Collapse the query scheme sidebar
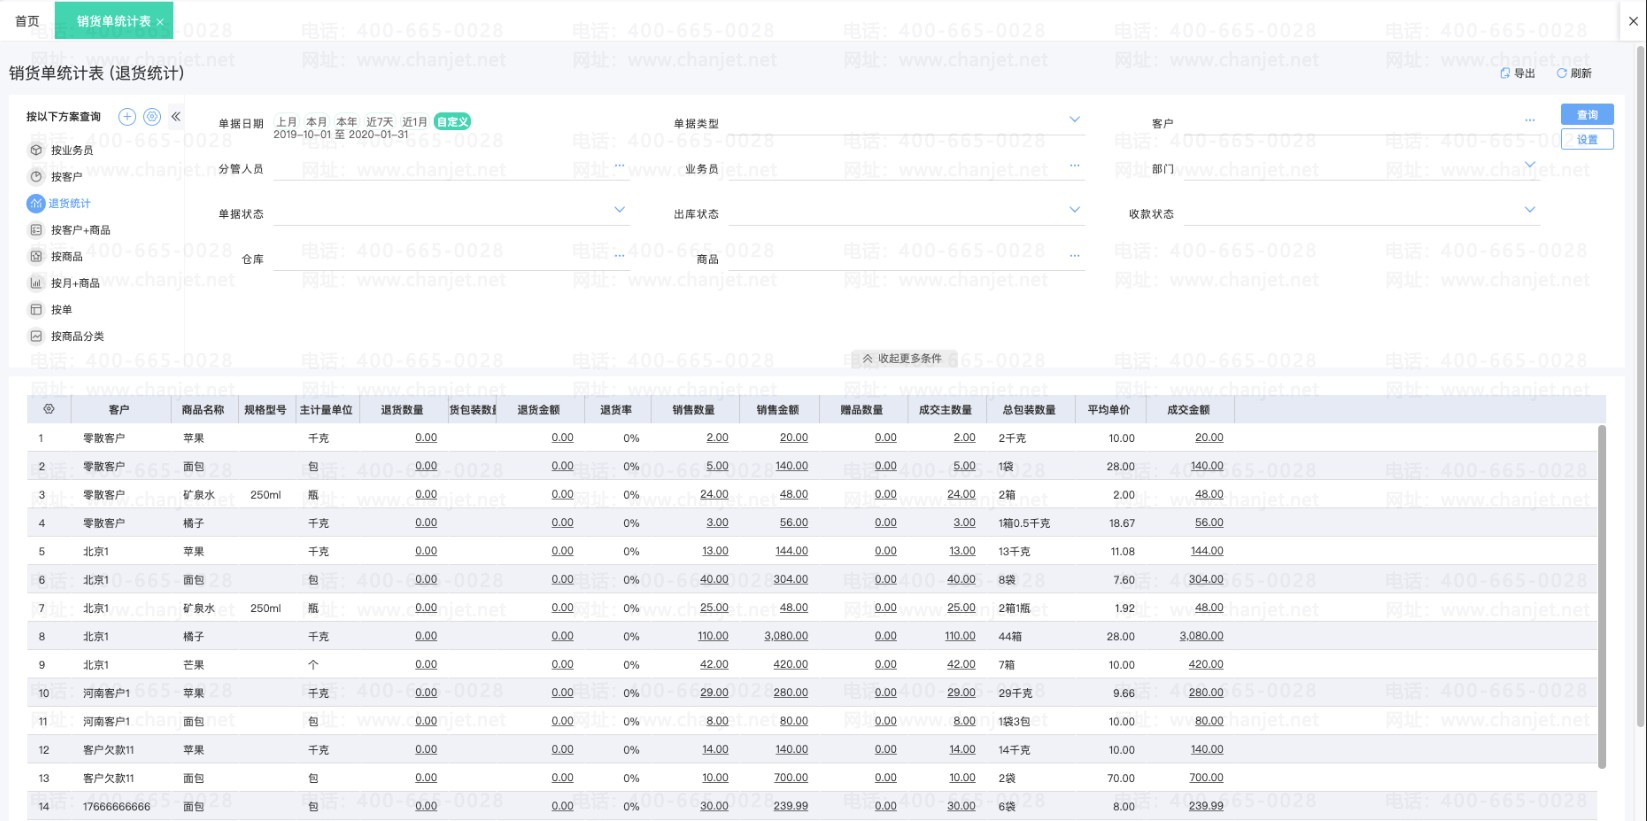1647x821 pixels. coord(176,117)
